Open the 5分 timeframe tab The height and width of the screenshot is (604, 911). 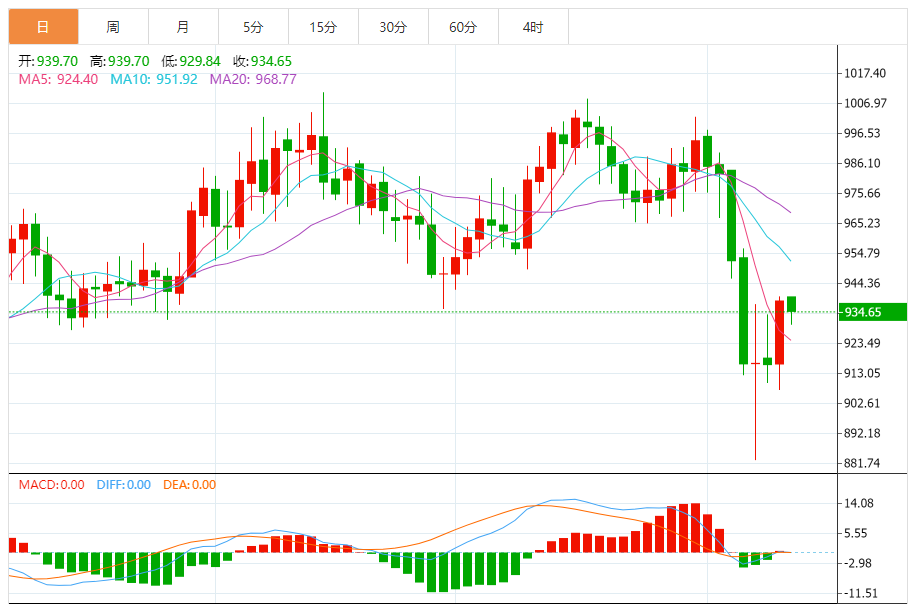click(253, 27)
